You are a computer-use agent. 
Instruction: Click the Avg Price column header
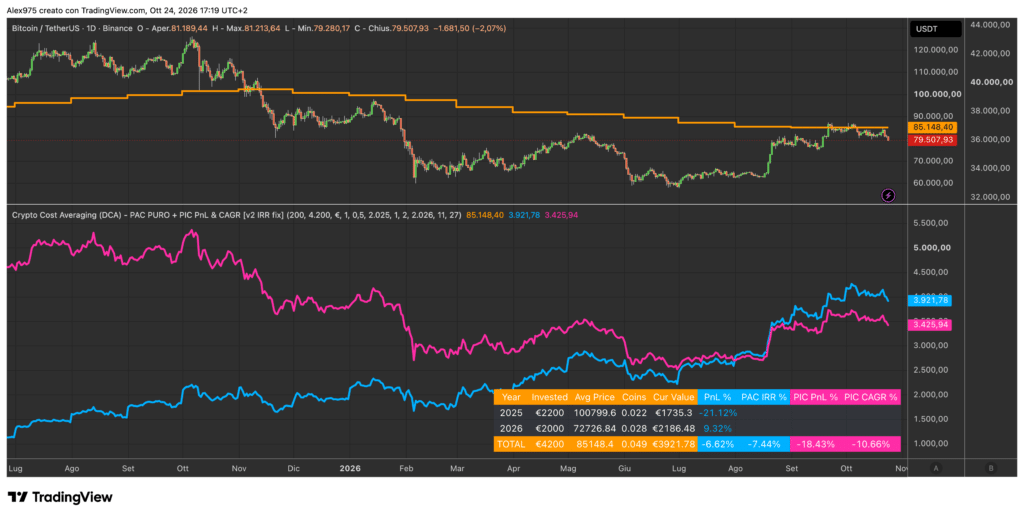pos(593,397)
